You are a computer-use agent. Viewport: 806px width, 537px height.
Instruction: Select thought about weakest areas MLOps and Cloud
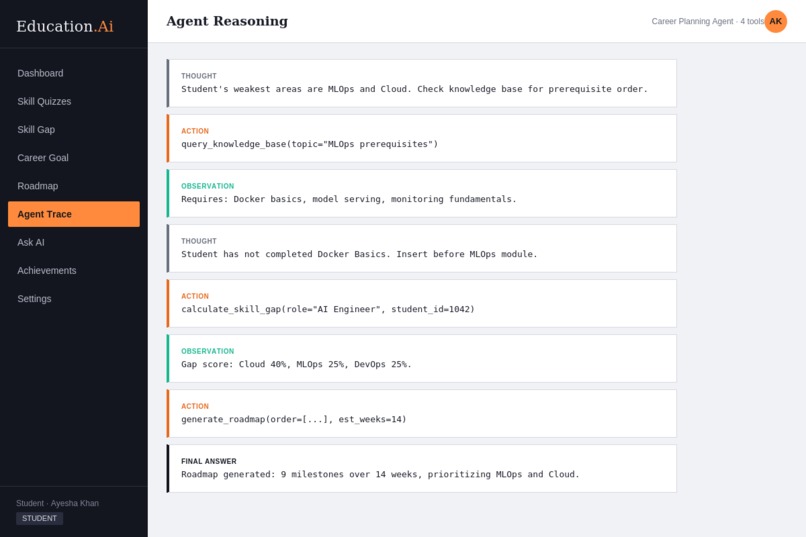422,83
